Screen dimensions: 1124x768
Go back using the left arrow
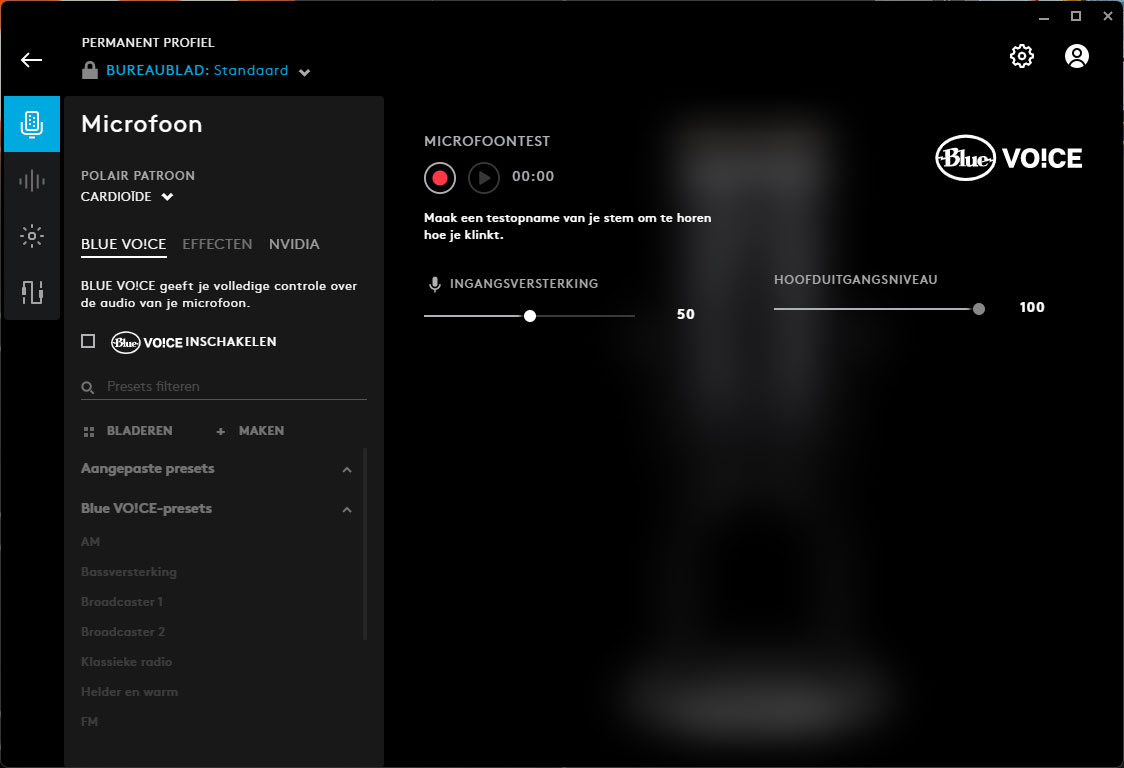(32, 60)
